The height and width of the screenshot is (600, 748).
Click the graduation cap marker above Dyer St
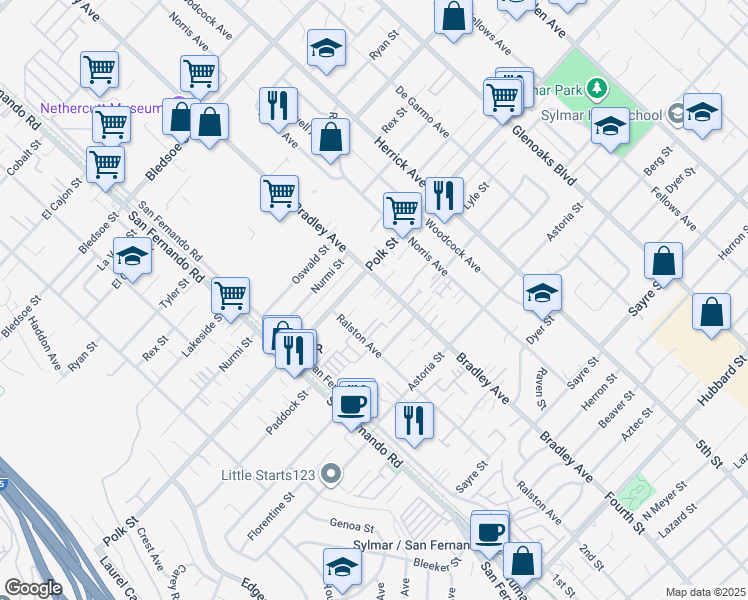[x=542, y=294]
